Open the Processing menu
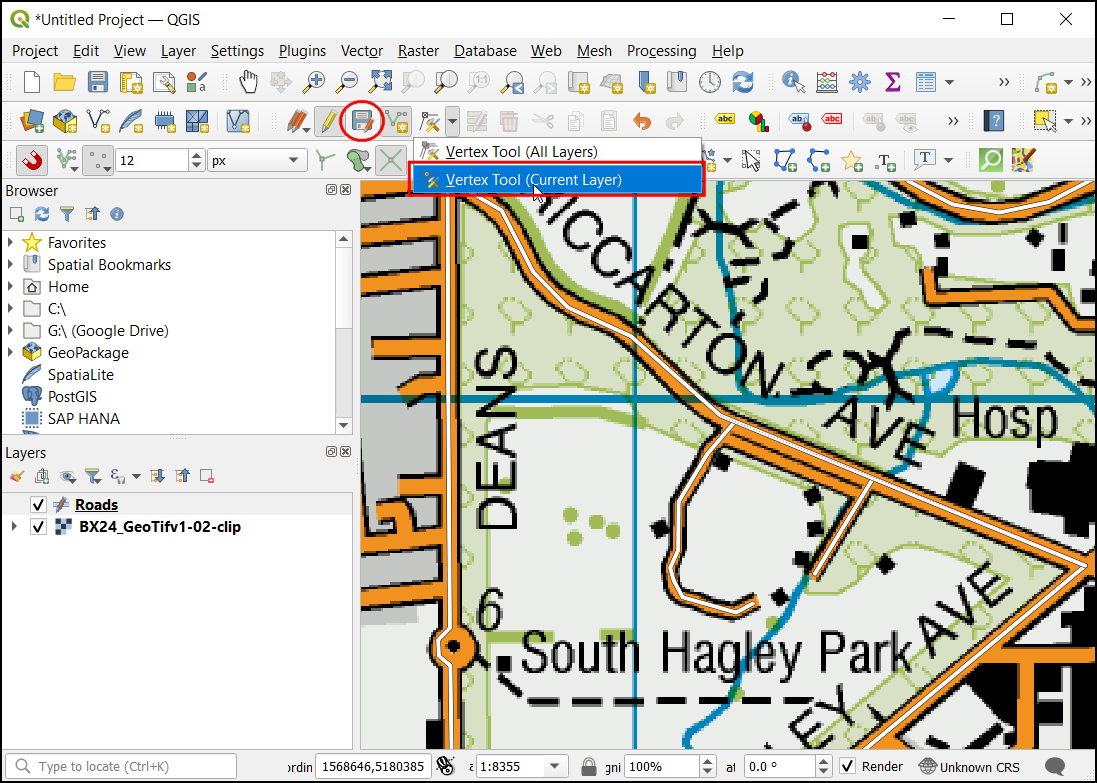The width and height of the screenshot is (1097, 783). click(661, 51)
